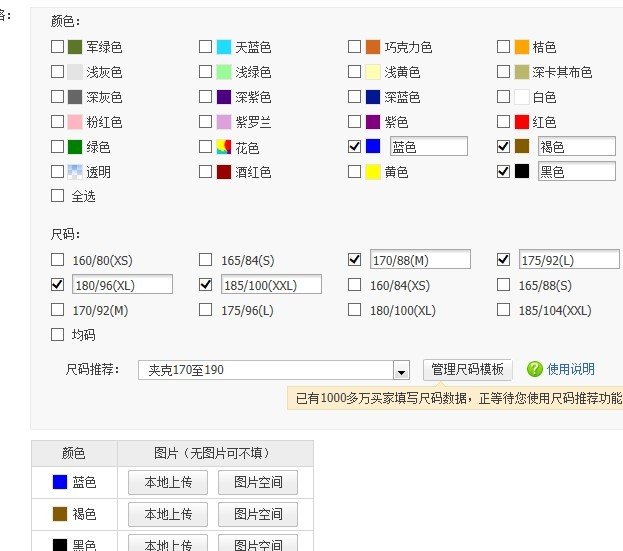The image size is (623, 551).
Task: Click 本地上传 for the 蓝色 row
Action: click(x=167, y=483)
